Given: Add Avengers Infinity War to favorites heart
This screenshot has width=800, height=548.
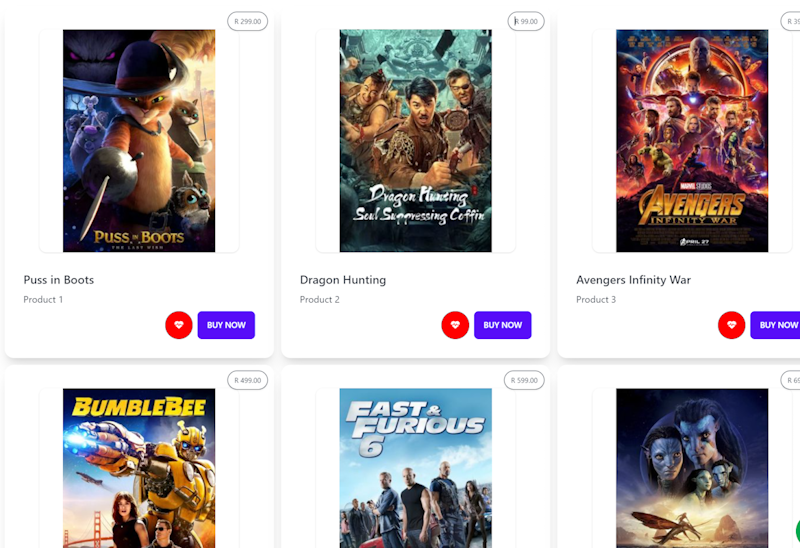Looking at the screenshot, I should click(x=732, y=325).
